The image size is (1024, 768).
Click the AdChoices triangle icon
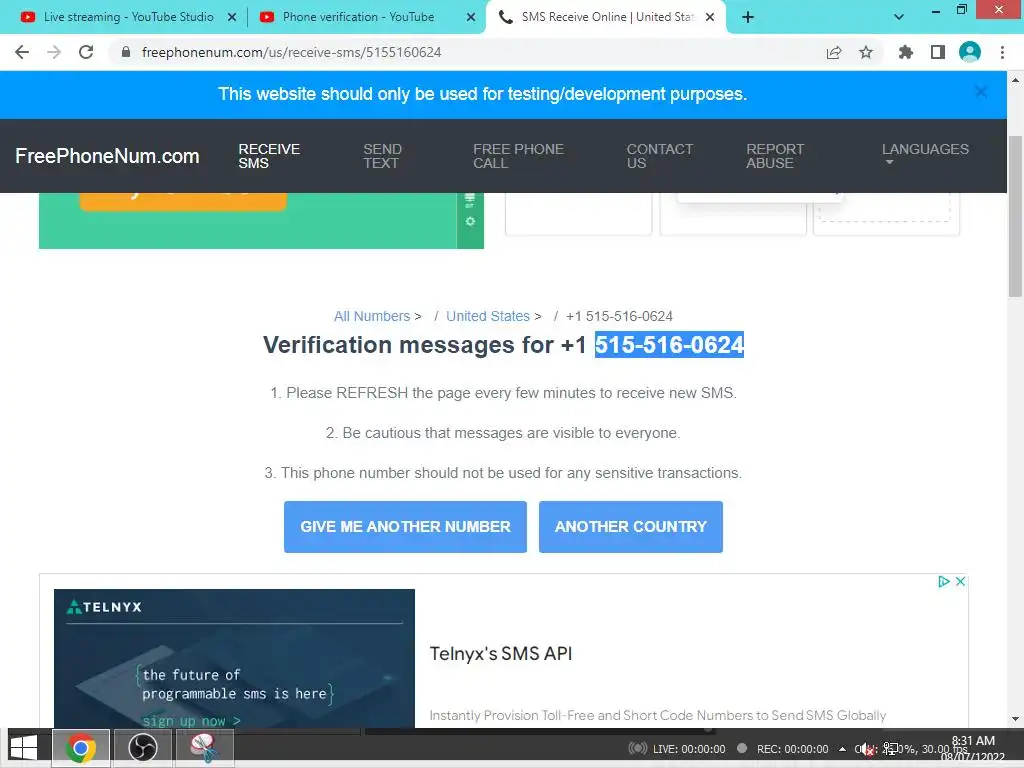coord(944,581)
